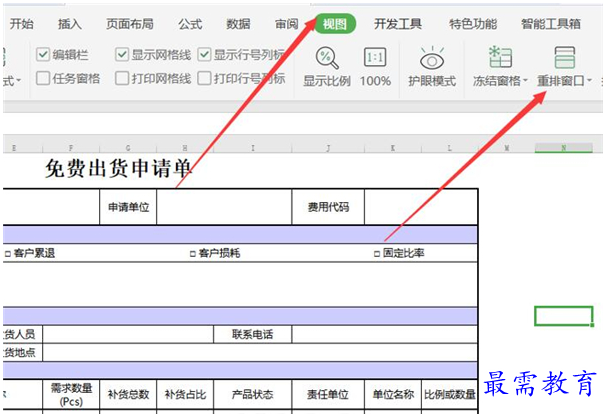Click the 比例或数量 header cell
Viewport: 605px width, 415px height.
click(450, 395)
